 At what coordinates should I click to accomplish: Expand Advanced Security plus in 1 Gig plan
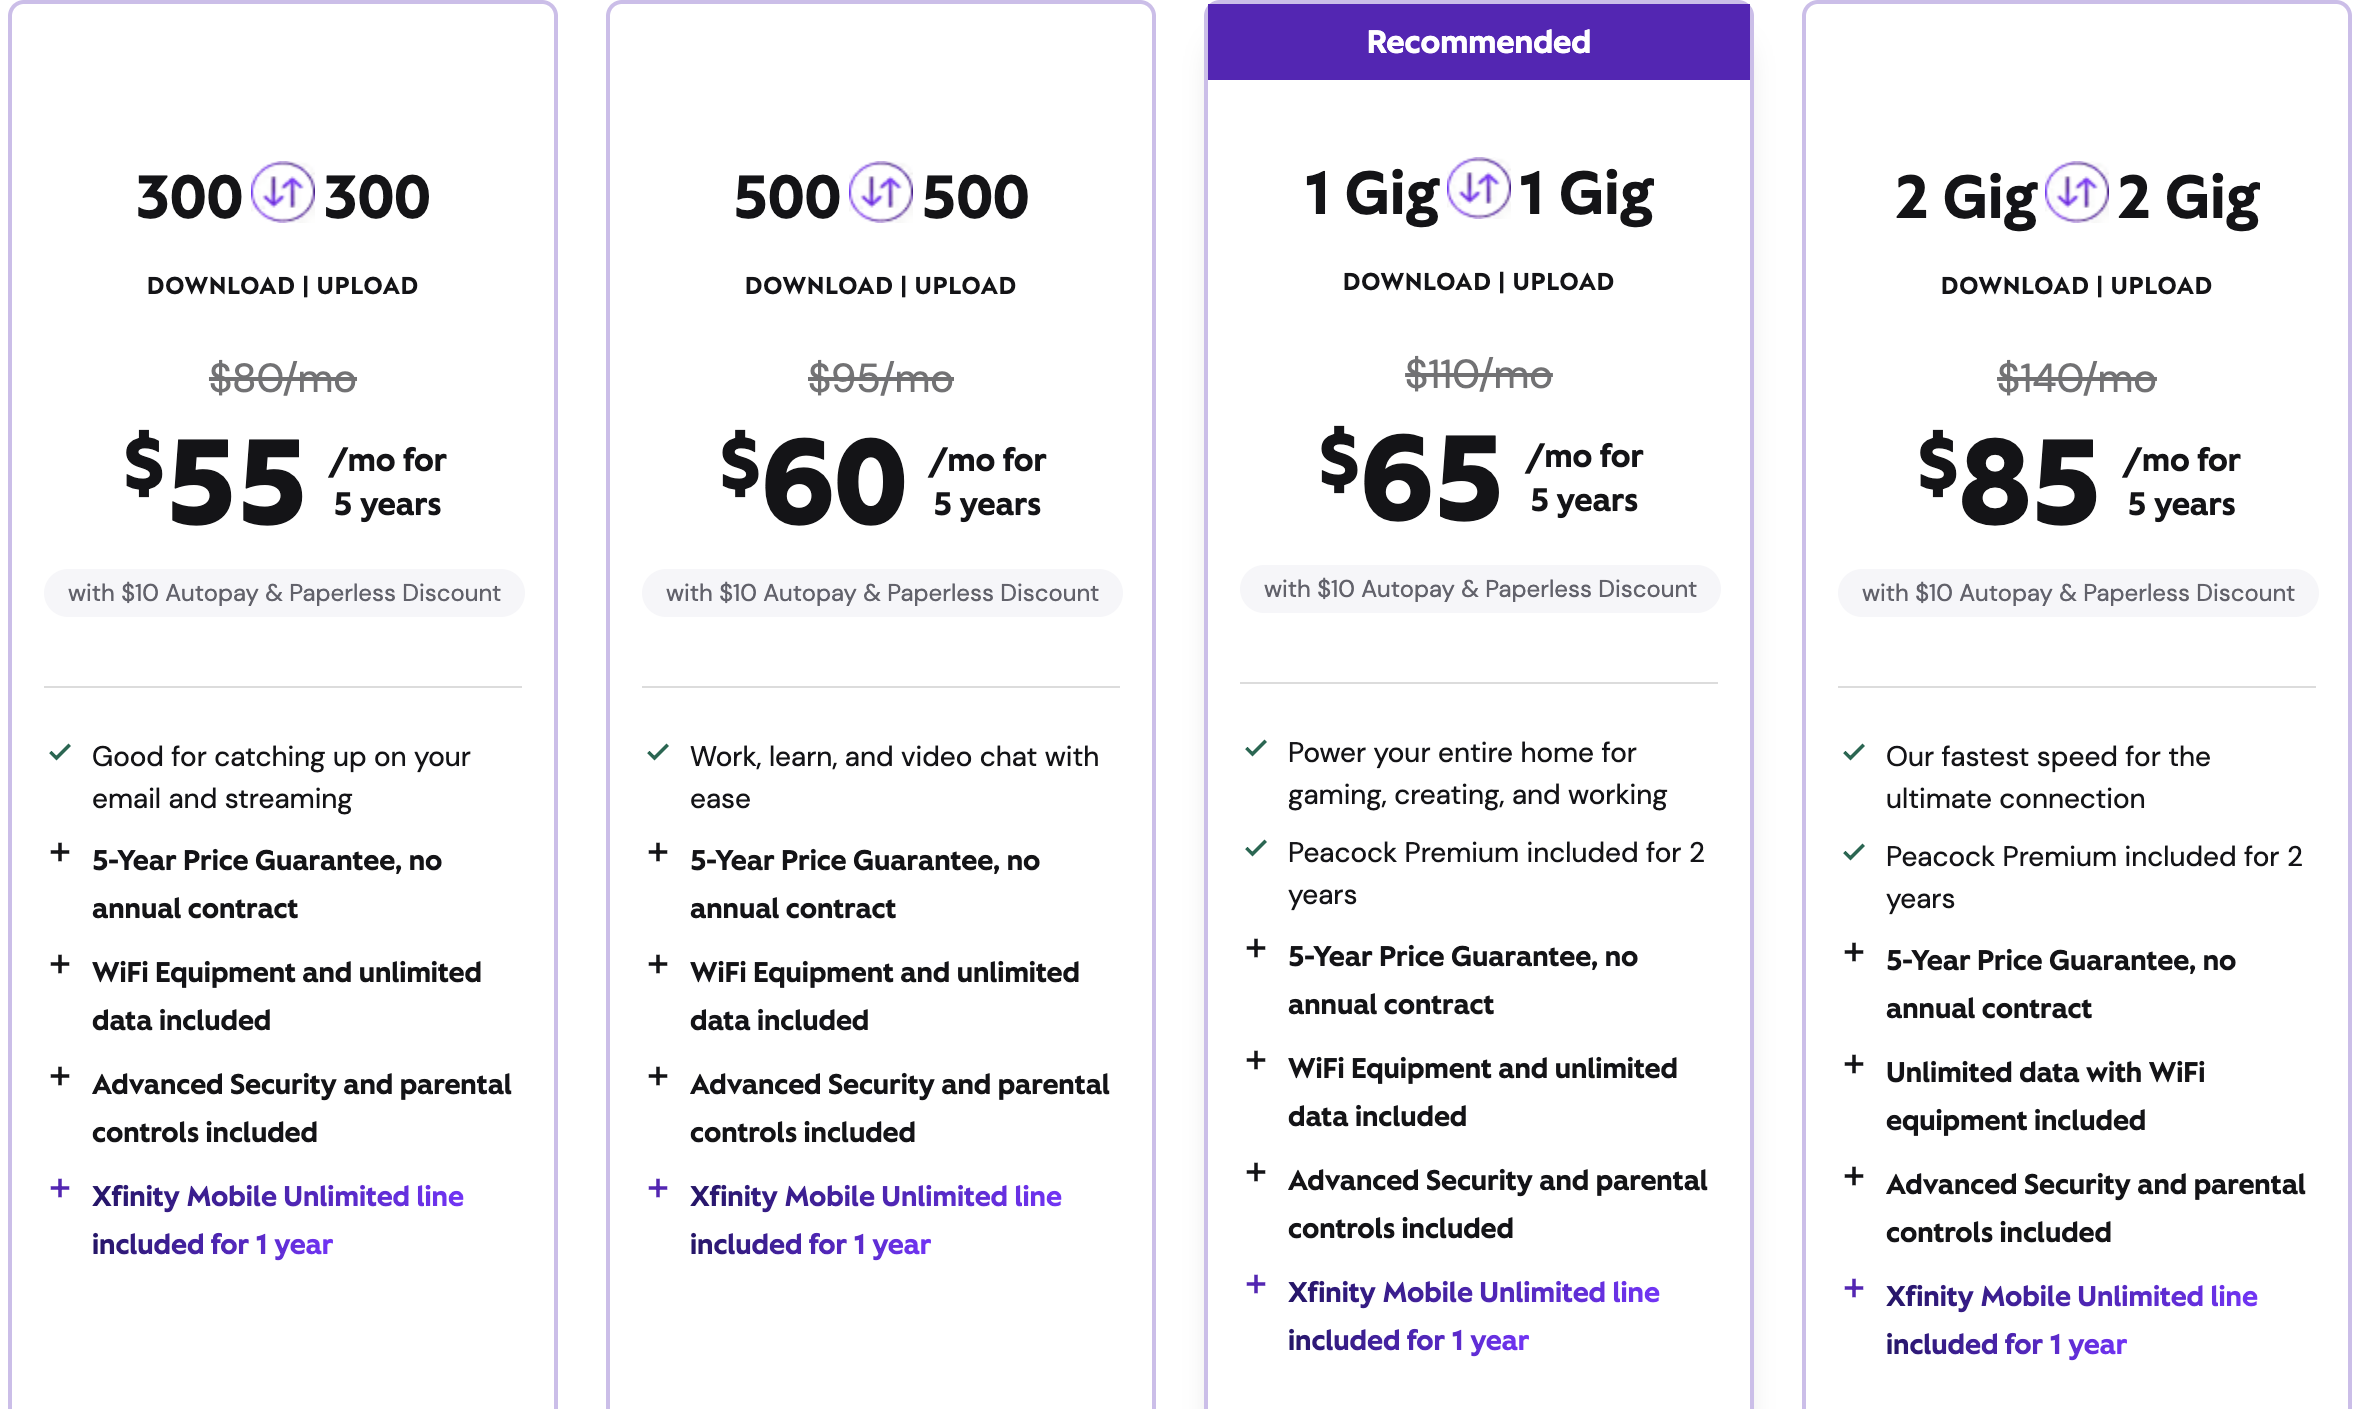[1256, 1172]
